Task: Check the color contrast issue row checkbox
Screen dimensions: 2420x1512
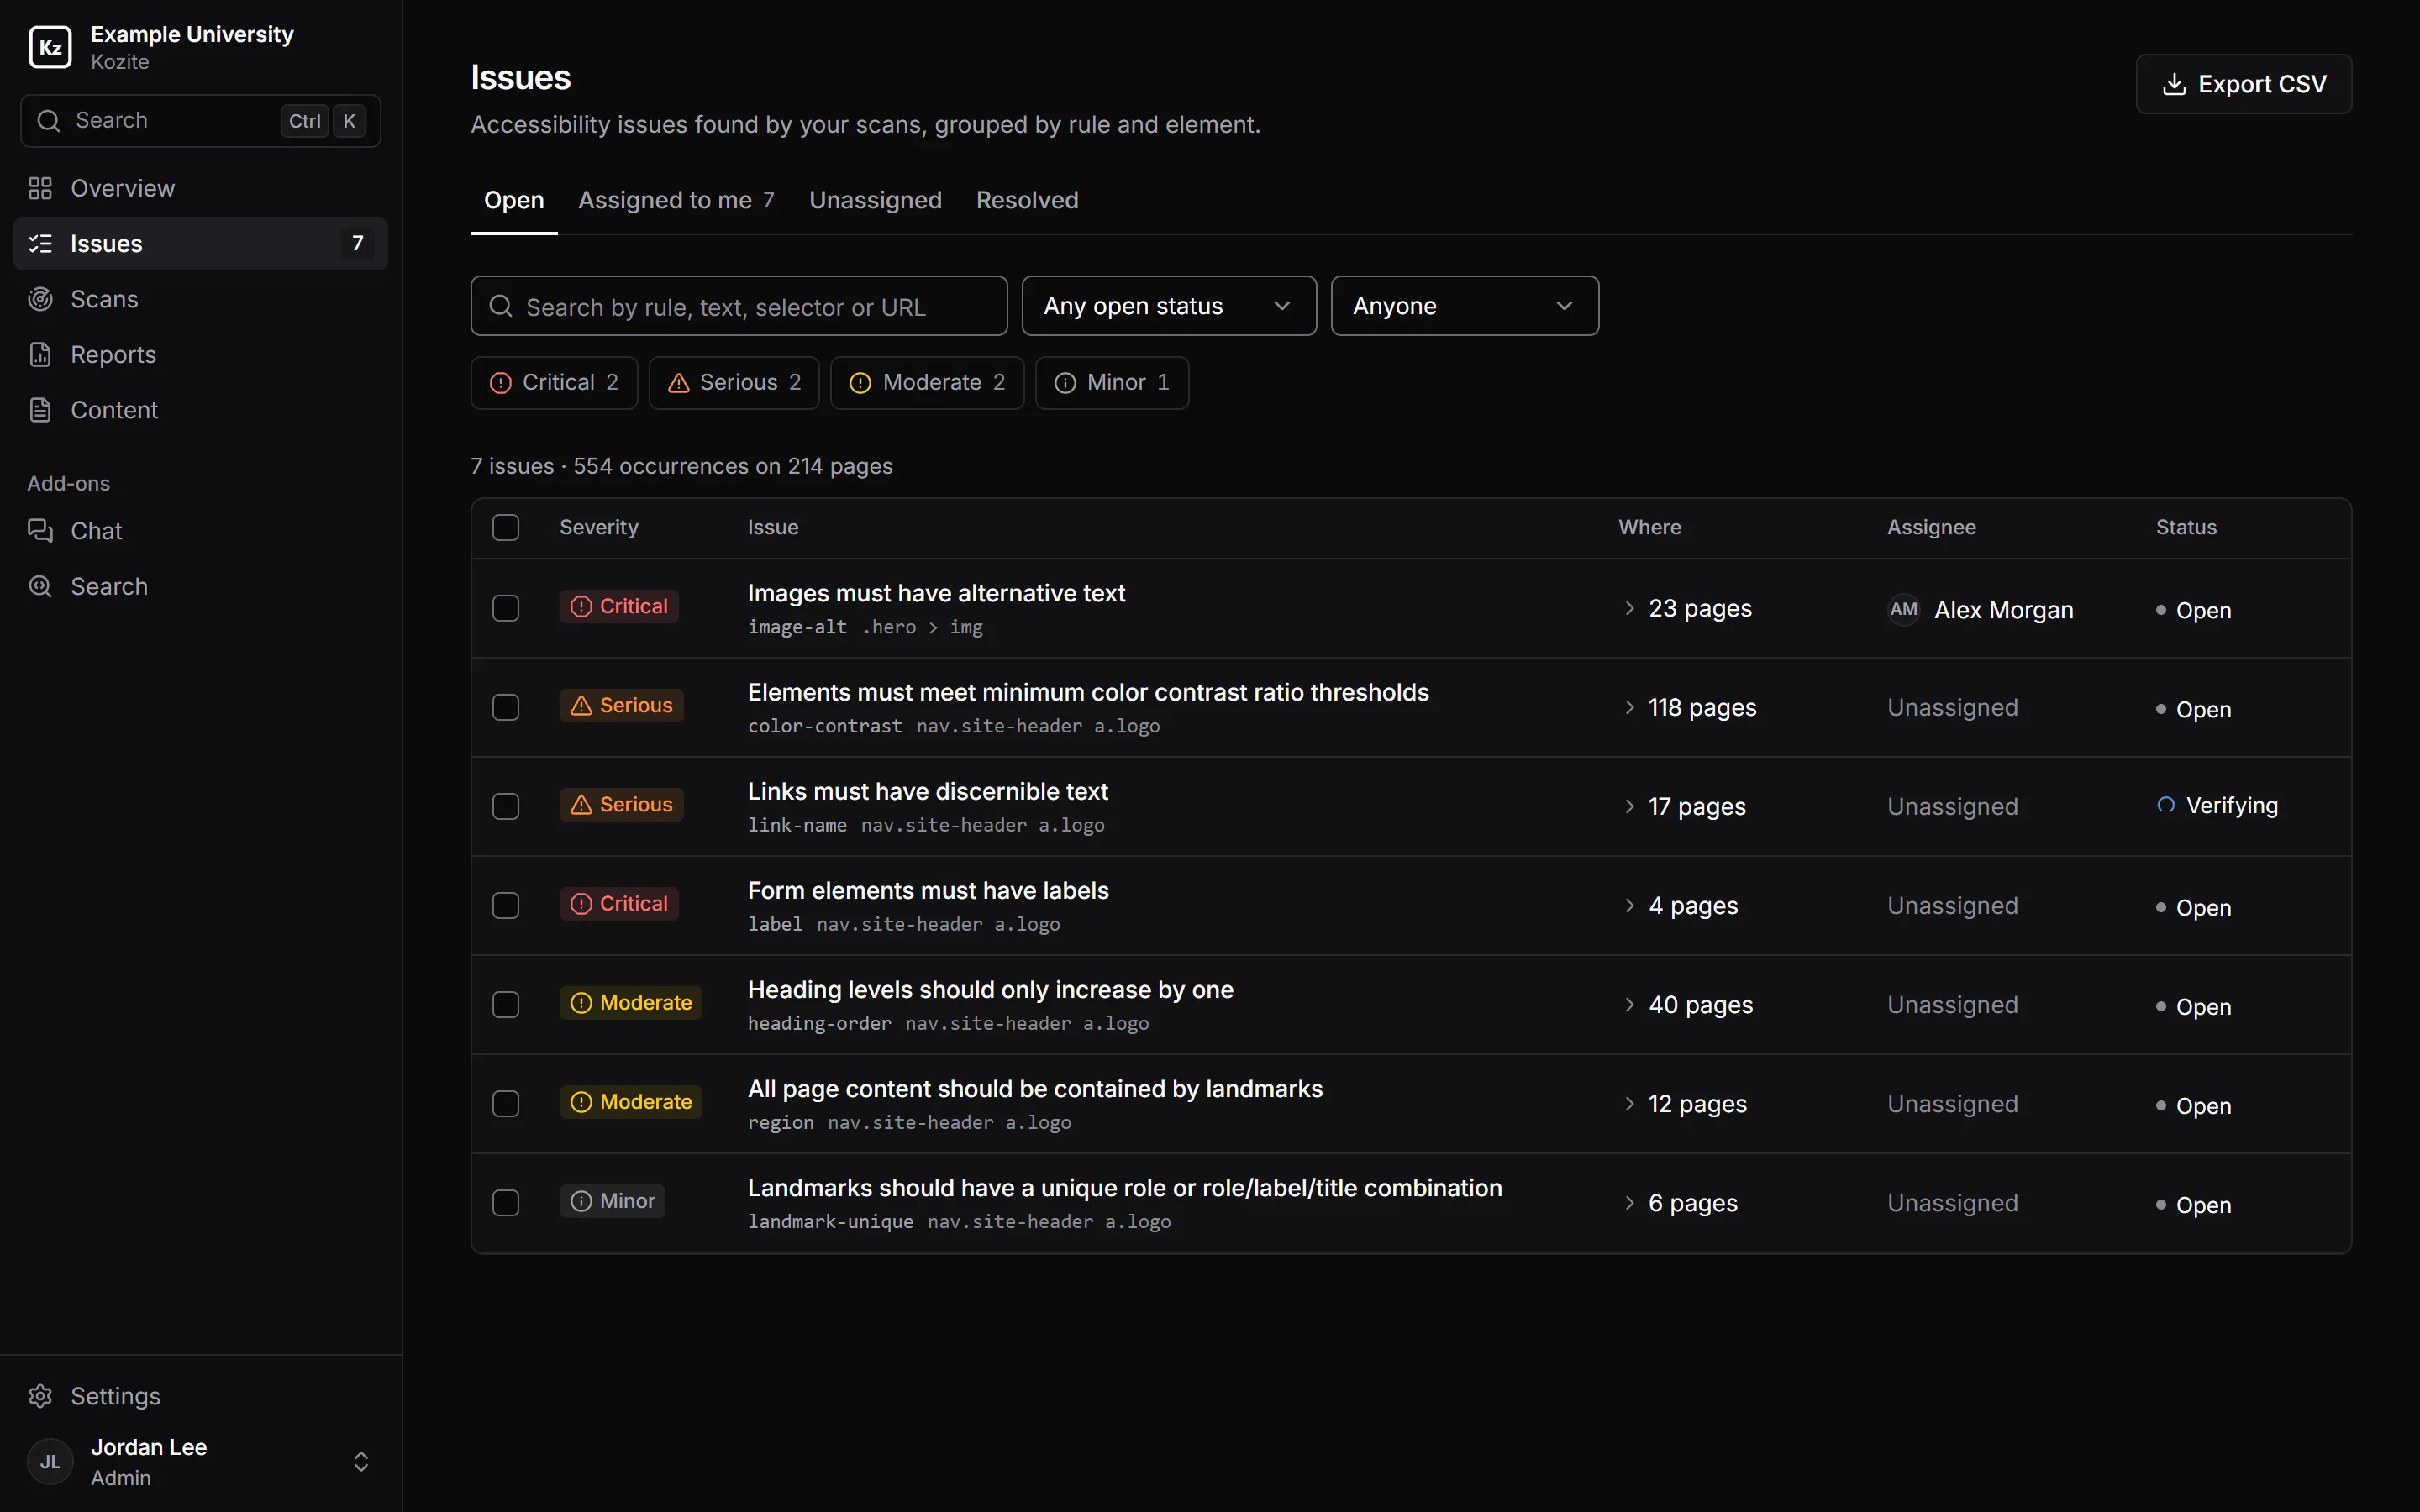Action: (506, 707)
